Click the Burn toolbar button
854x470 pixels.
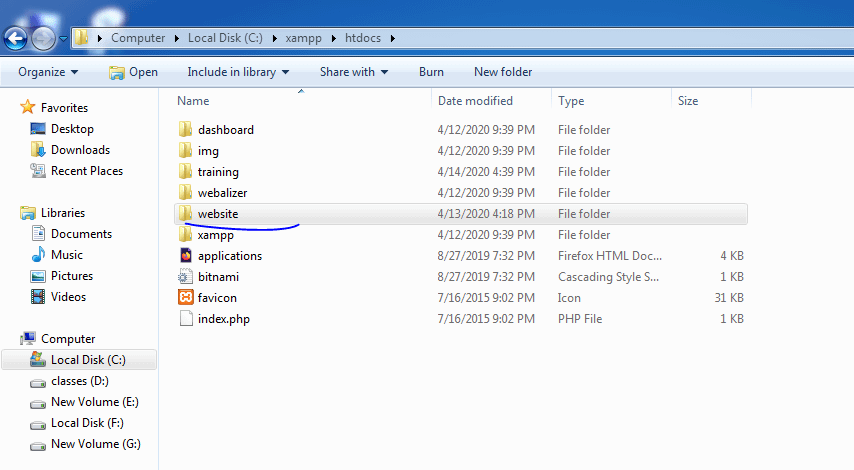click(x=431, y=72)
